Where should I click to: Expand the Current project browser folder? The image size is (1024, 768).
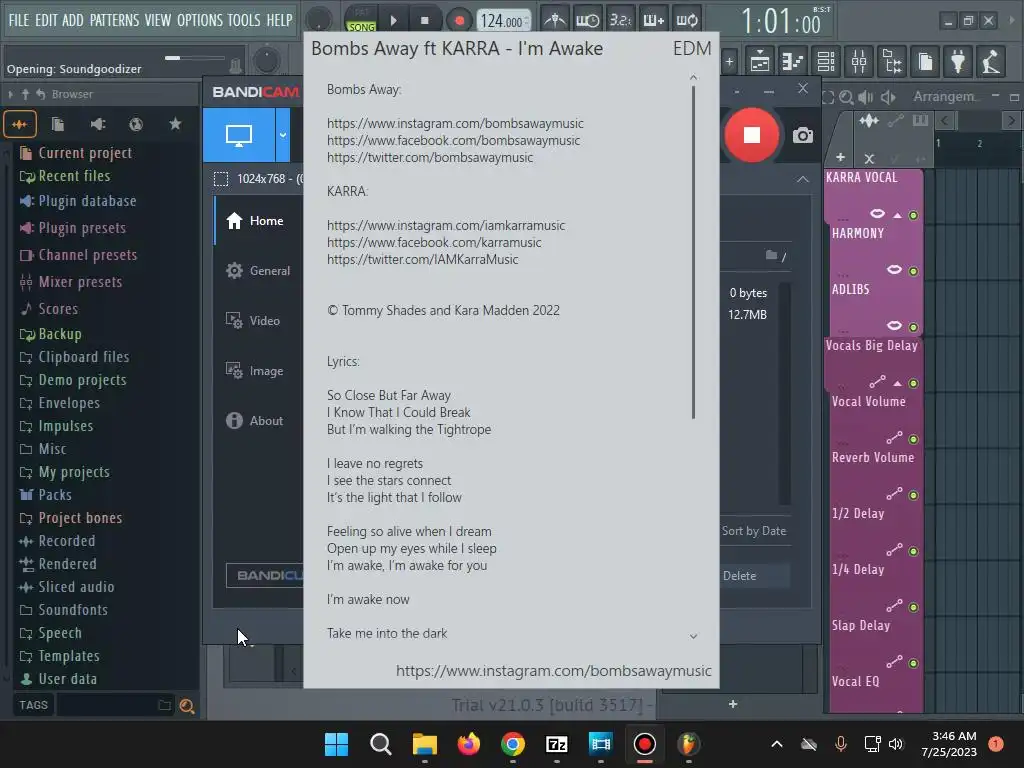(x=76, y=153)
